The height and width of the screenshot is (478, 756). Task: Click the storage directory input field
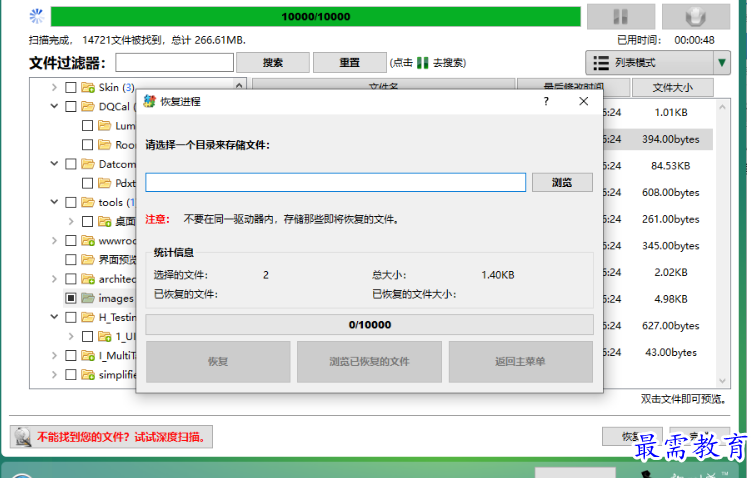pos(336,183)
